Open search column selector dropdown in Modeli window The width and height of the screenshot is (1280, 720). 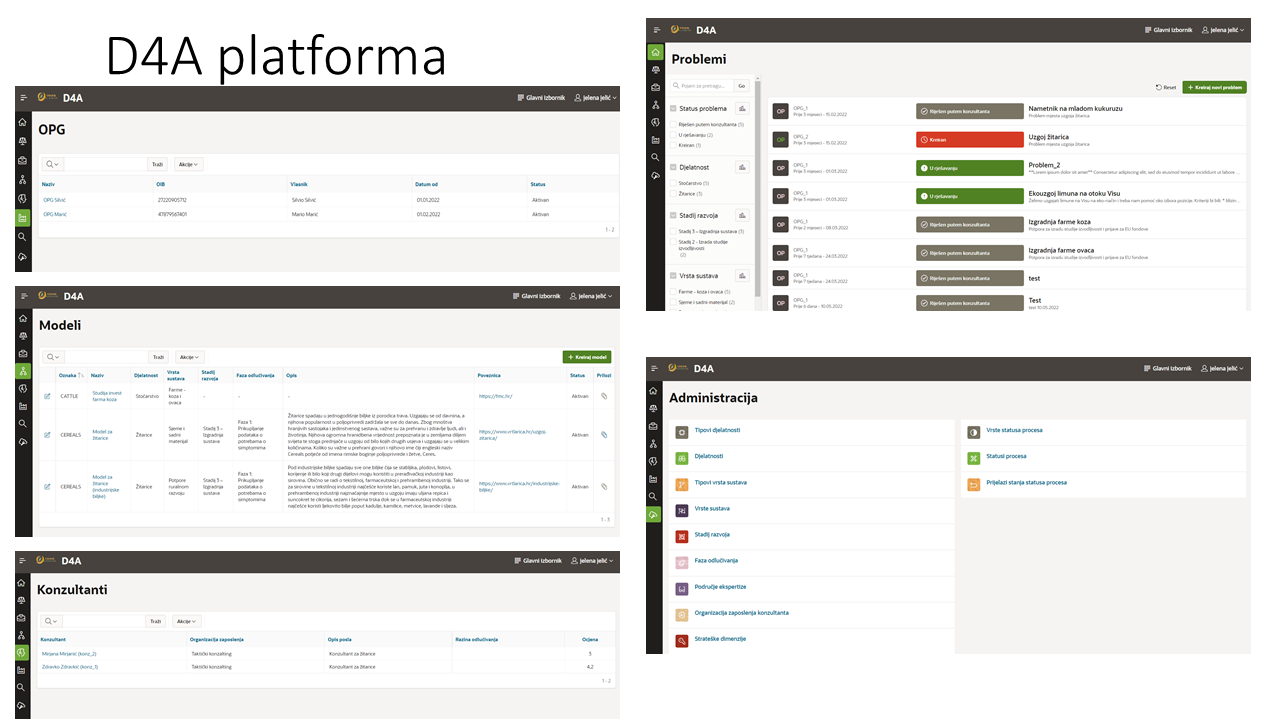point(52,357)
